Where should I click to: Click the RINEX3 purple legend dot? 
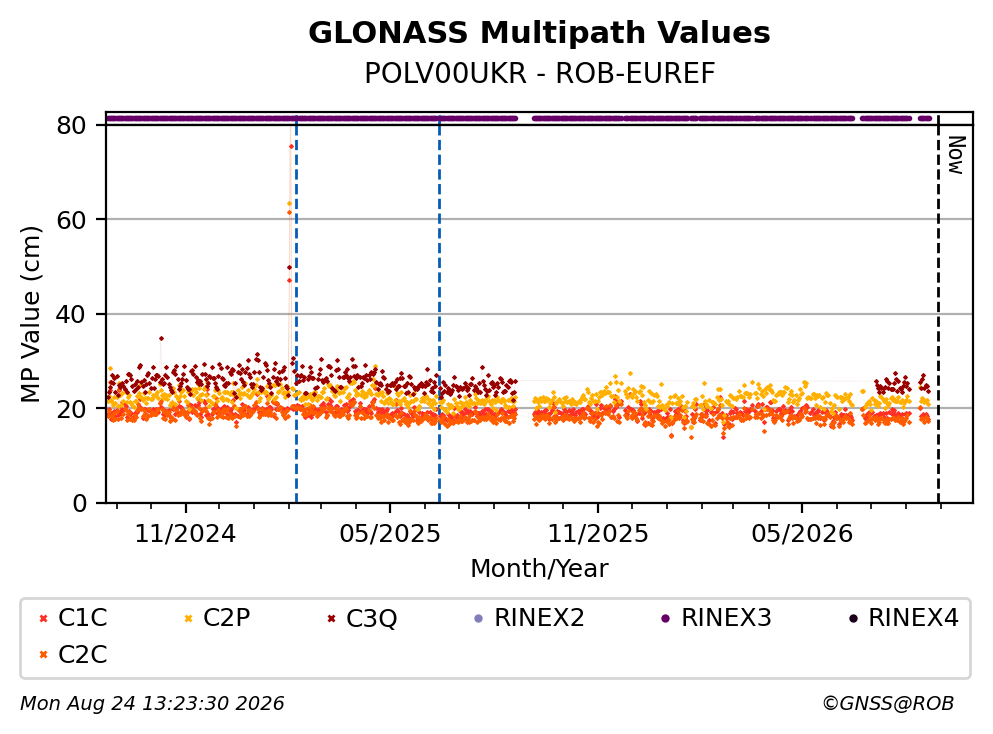pyautogui.click(x=665, y=618)
